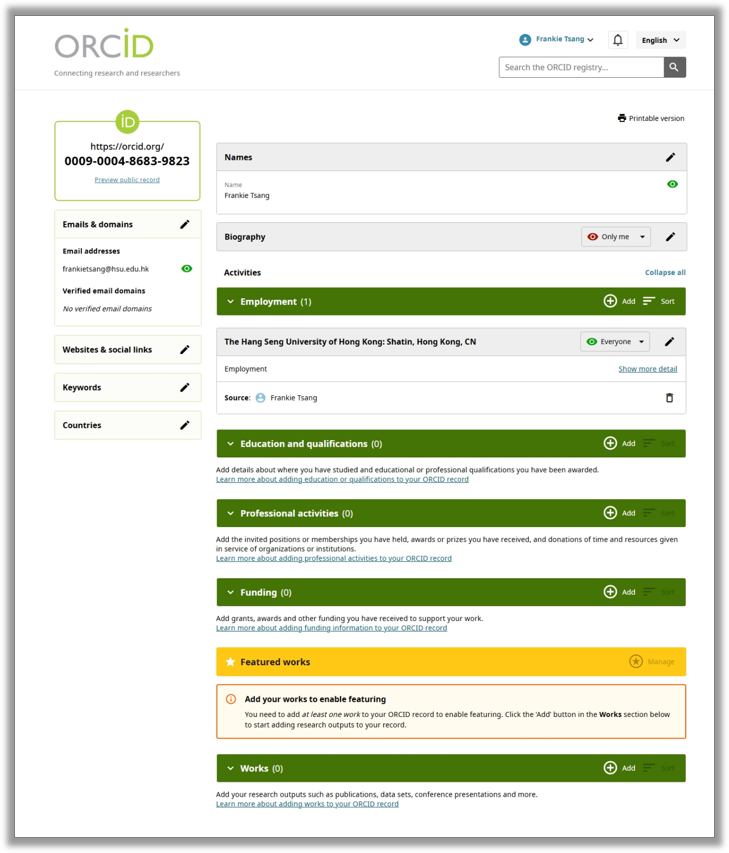Add an Education and qualifications entry
Image resolution: width=729 pixels, height=853 pixels.
point(620,443)
